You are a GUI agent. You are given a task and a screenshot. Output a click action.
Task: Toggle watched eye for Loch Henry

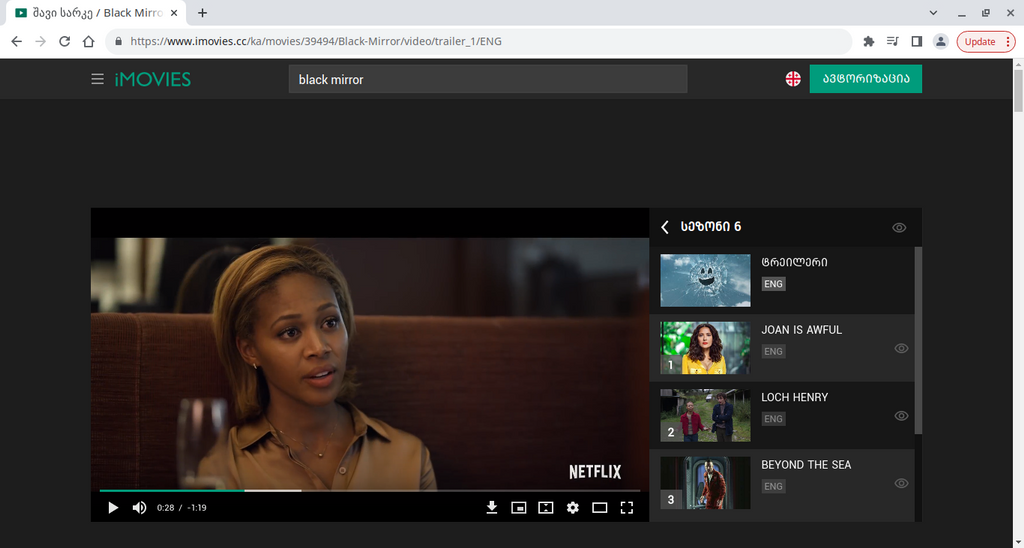(x=901, y=415)
